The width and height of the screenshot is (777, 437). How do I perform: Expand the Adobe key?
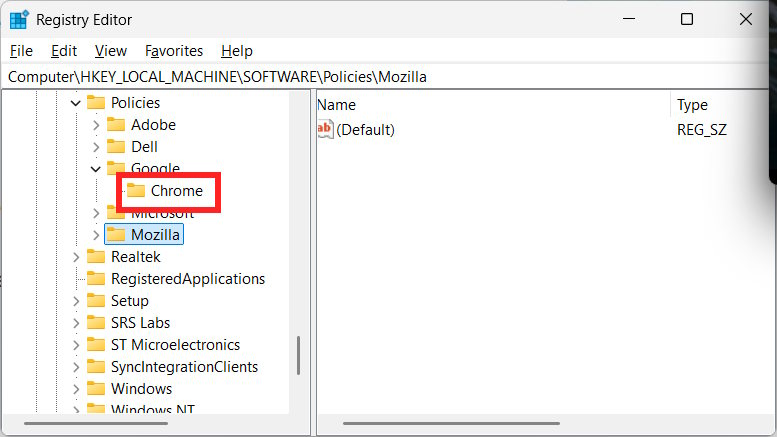coord(96,125)
